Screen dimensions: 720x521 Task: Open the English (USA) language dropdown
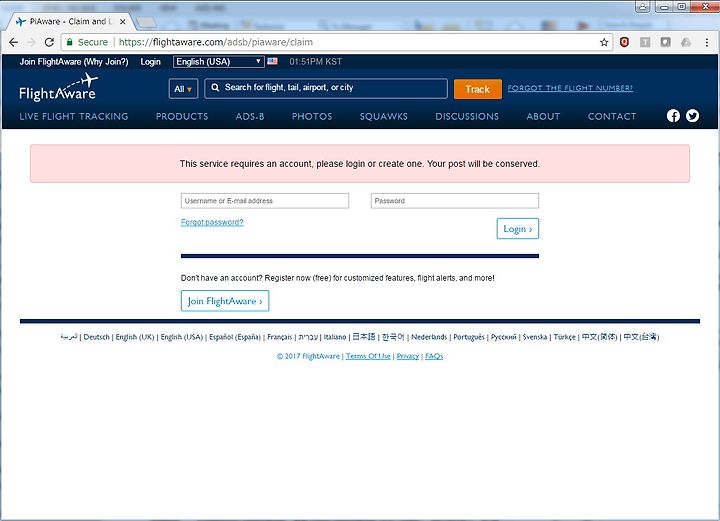pos(219,62)
